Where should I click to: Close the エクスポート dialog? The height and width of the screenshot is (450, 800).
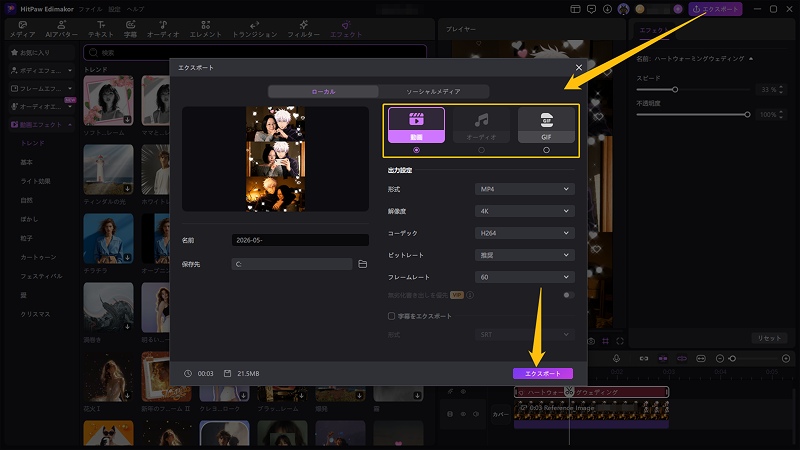579,67
